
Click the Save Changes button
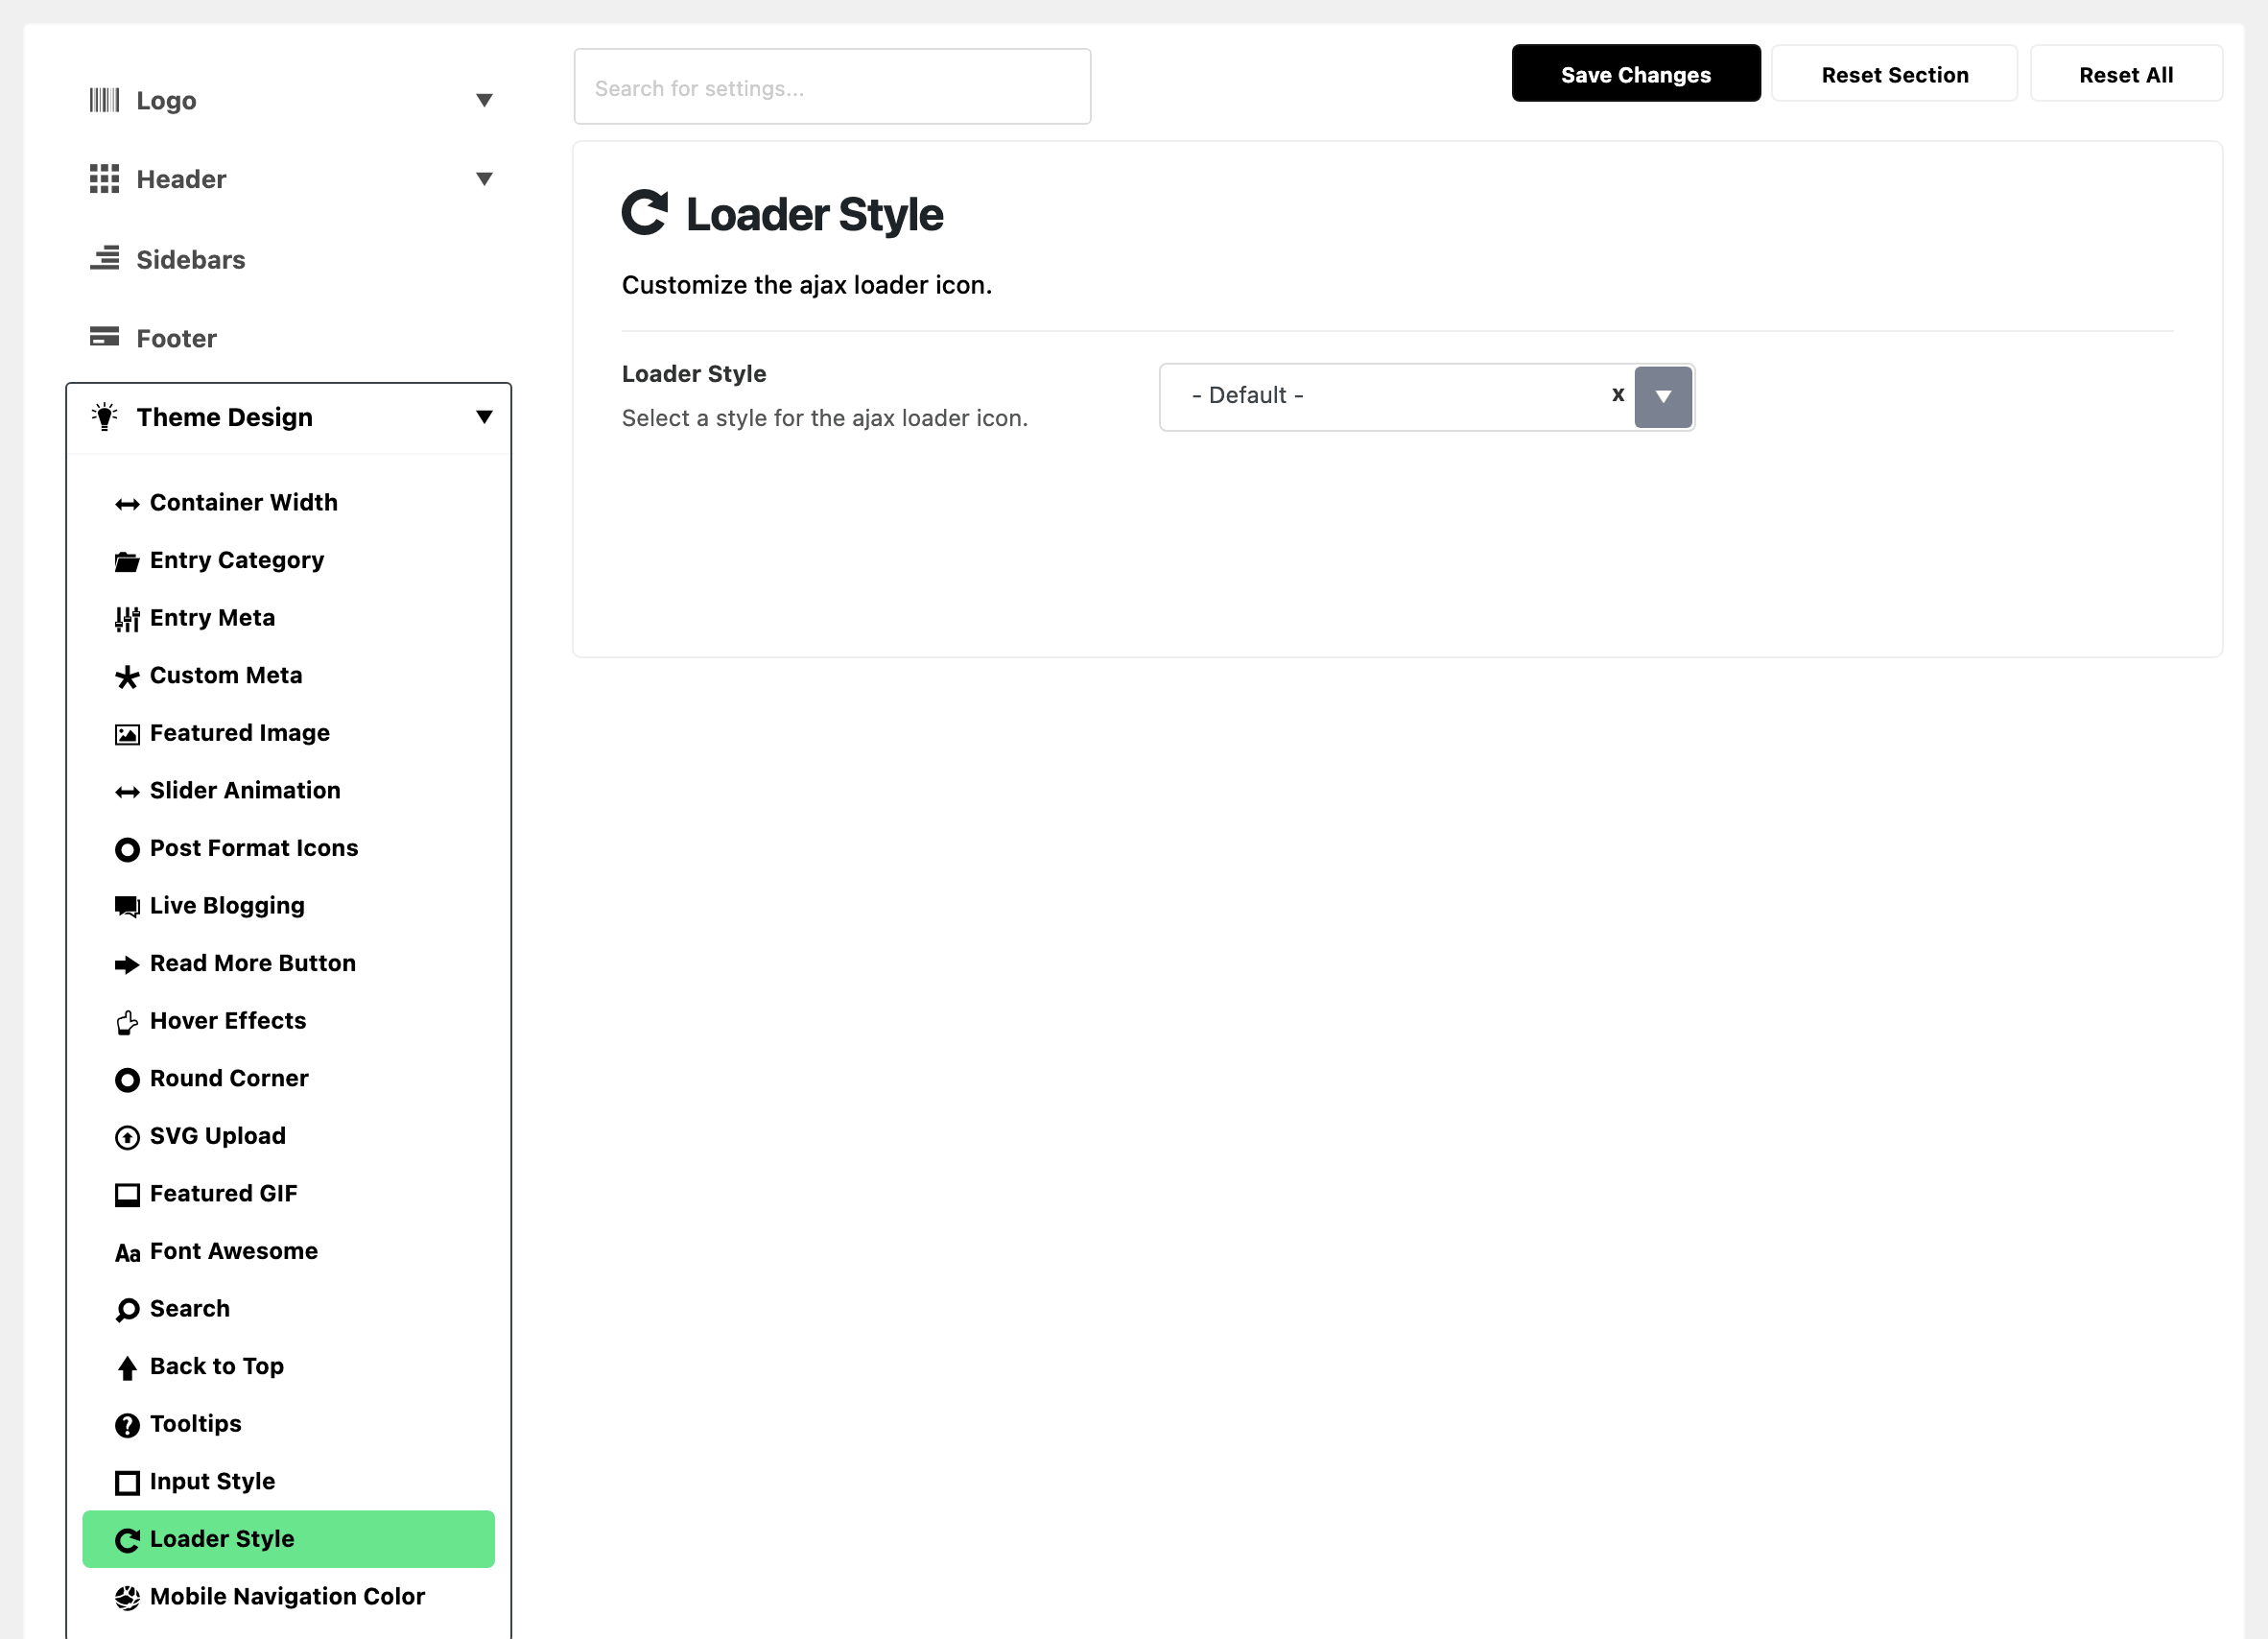click(x=1636, y=74)
